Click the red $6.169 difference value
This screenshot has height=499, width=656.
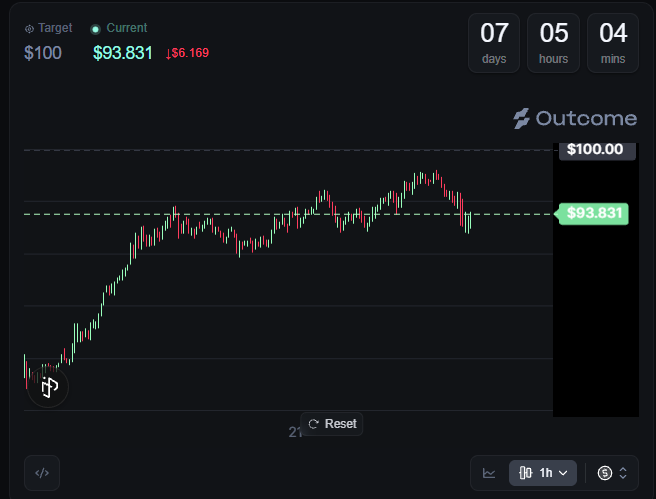tap(187, 53)
